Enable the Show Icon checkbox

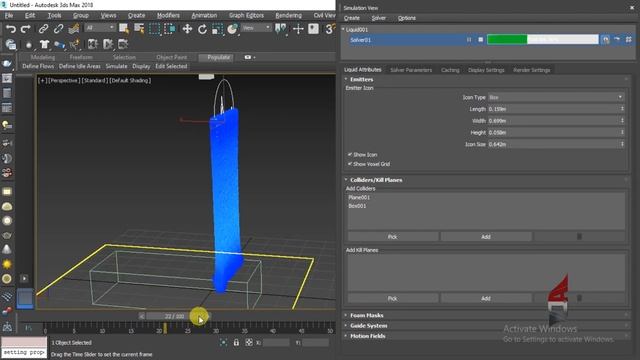[x=350, y=154]
